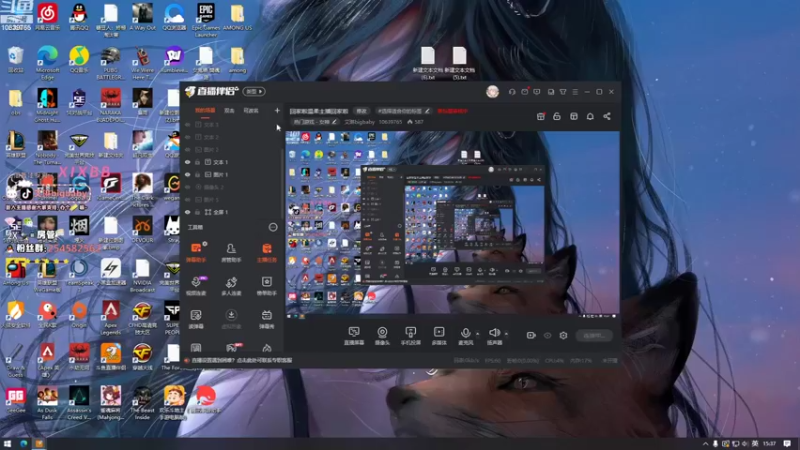This screenshot has width=800, height=450.
Task: Select the 文本 1 source row
Action: pos(231,162)
